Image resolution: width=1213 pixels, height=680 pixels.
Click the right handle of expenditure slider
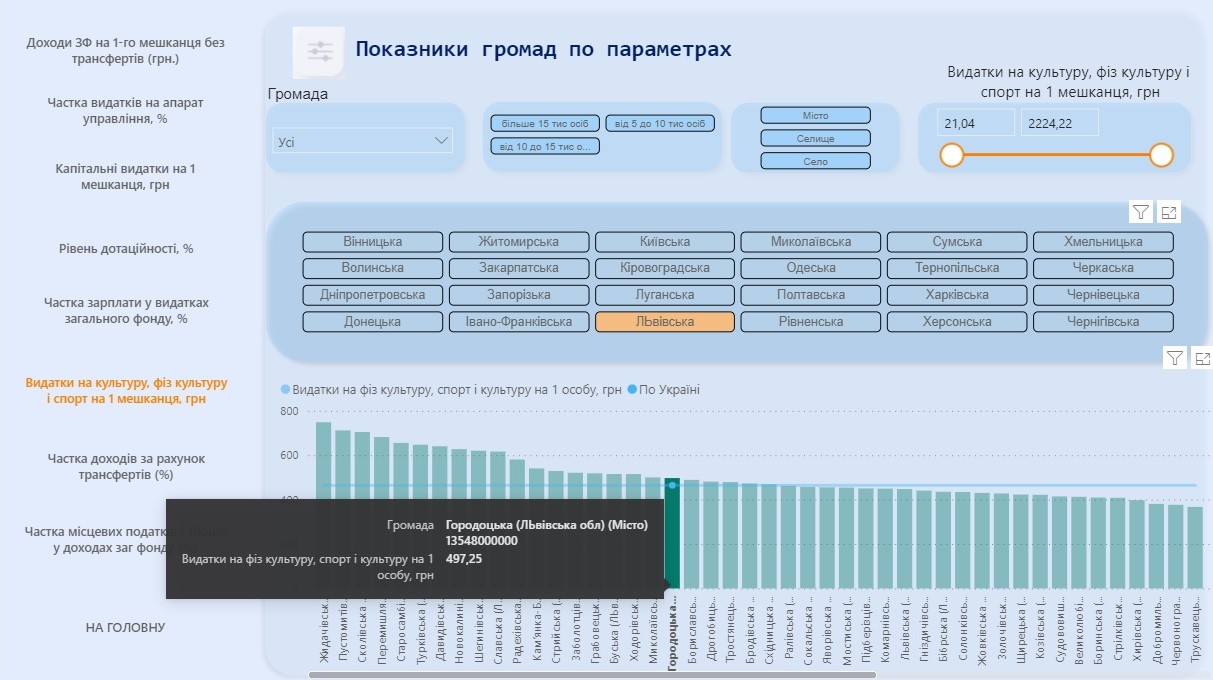pos(1161,155)
